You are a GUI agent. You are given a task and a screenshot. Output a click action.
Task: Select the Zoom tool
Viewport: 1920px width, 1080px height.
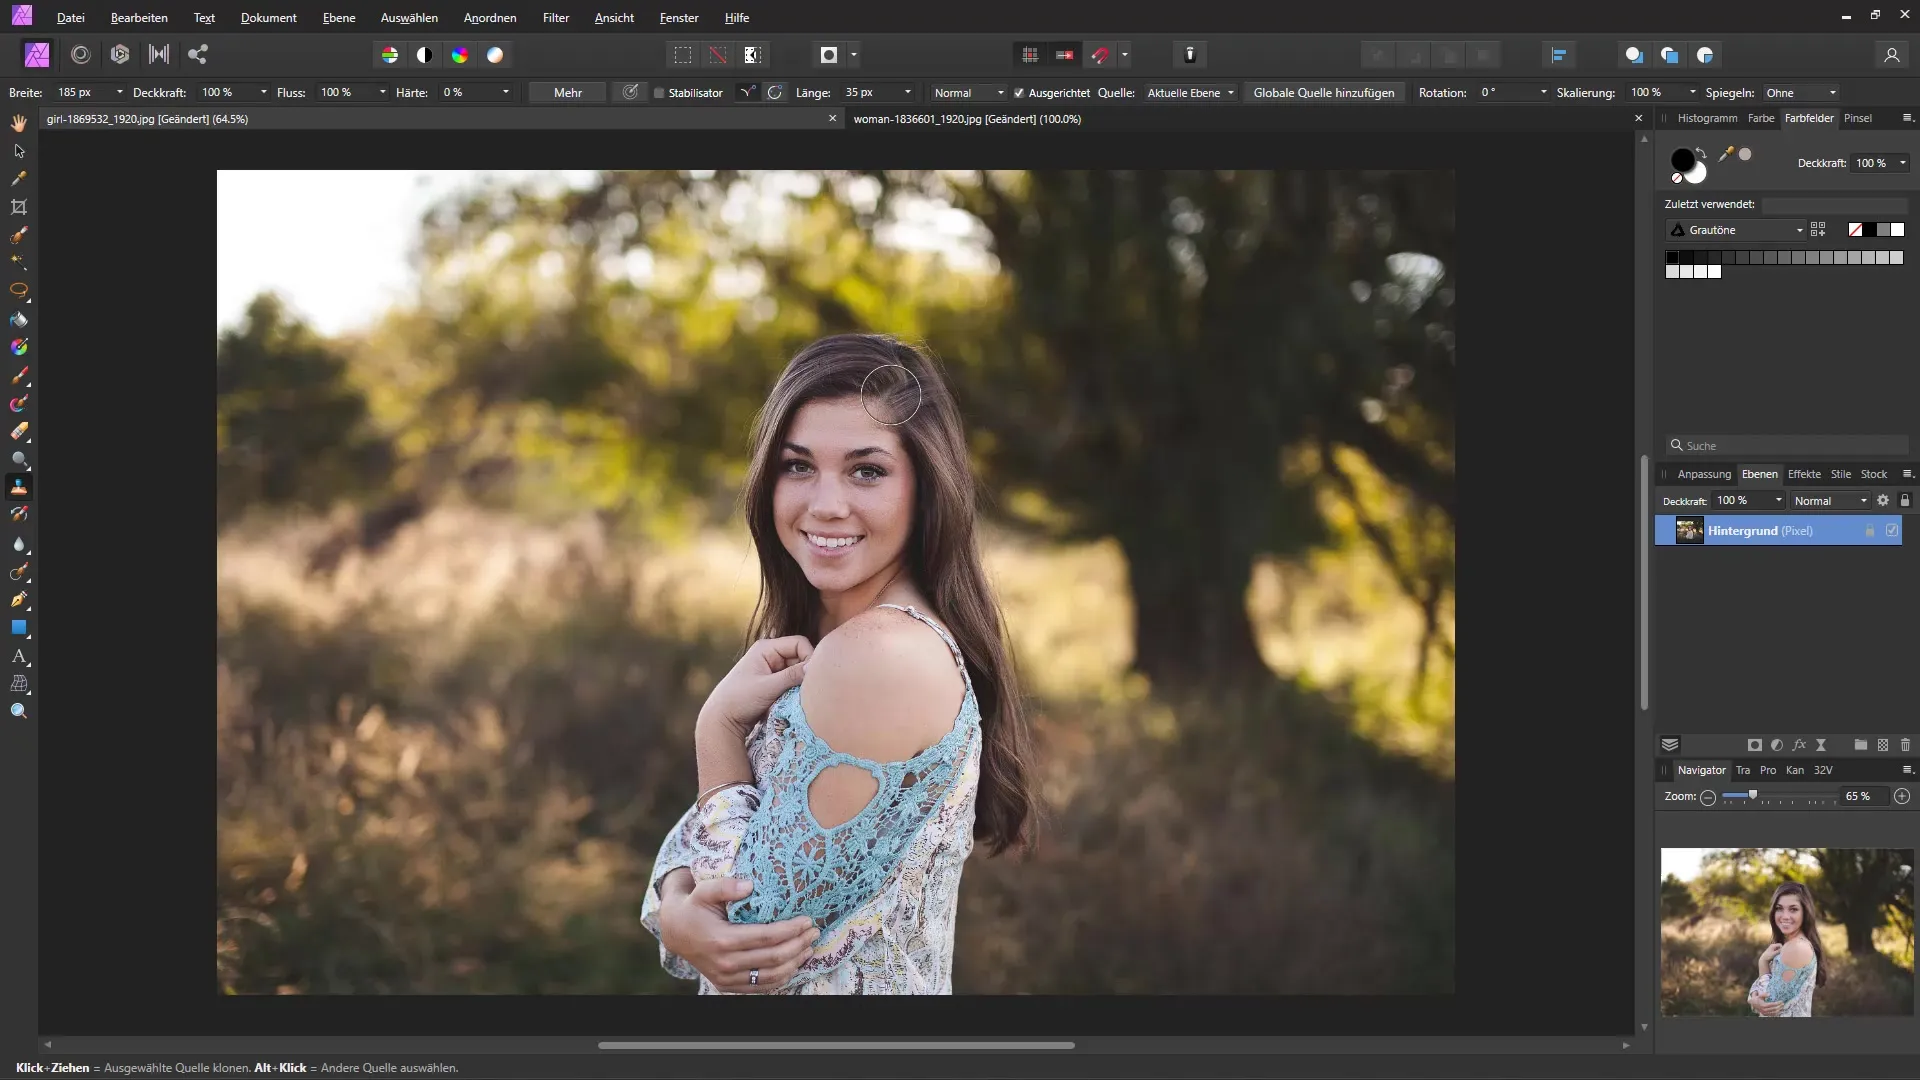[x=17, y=711]
